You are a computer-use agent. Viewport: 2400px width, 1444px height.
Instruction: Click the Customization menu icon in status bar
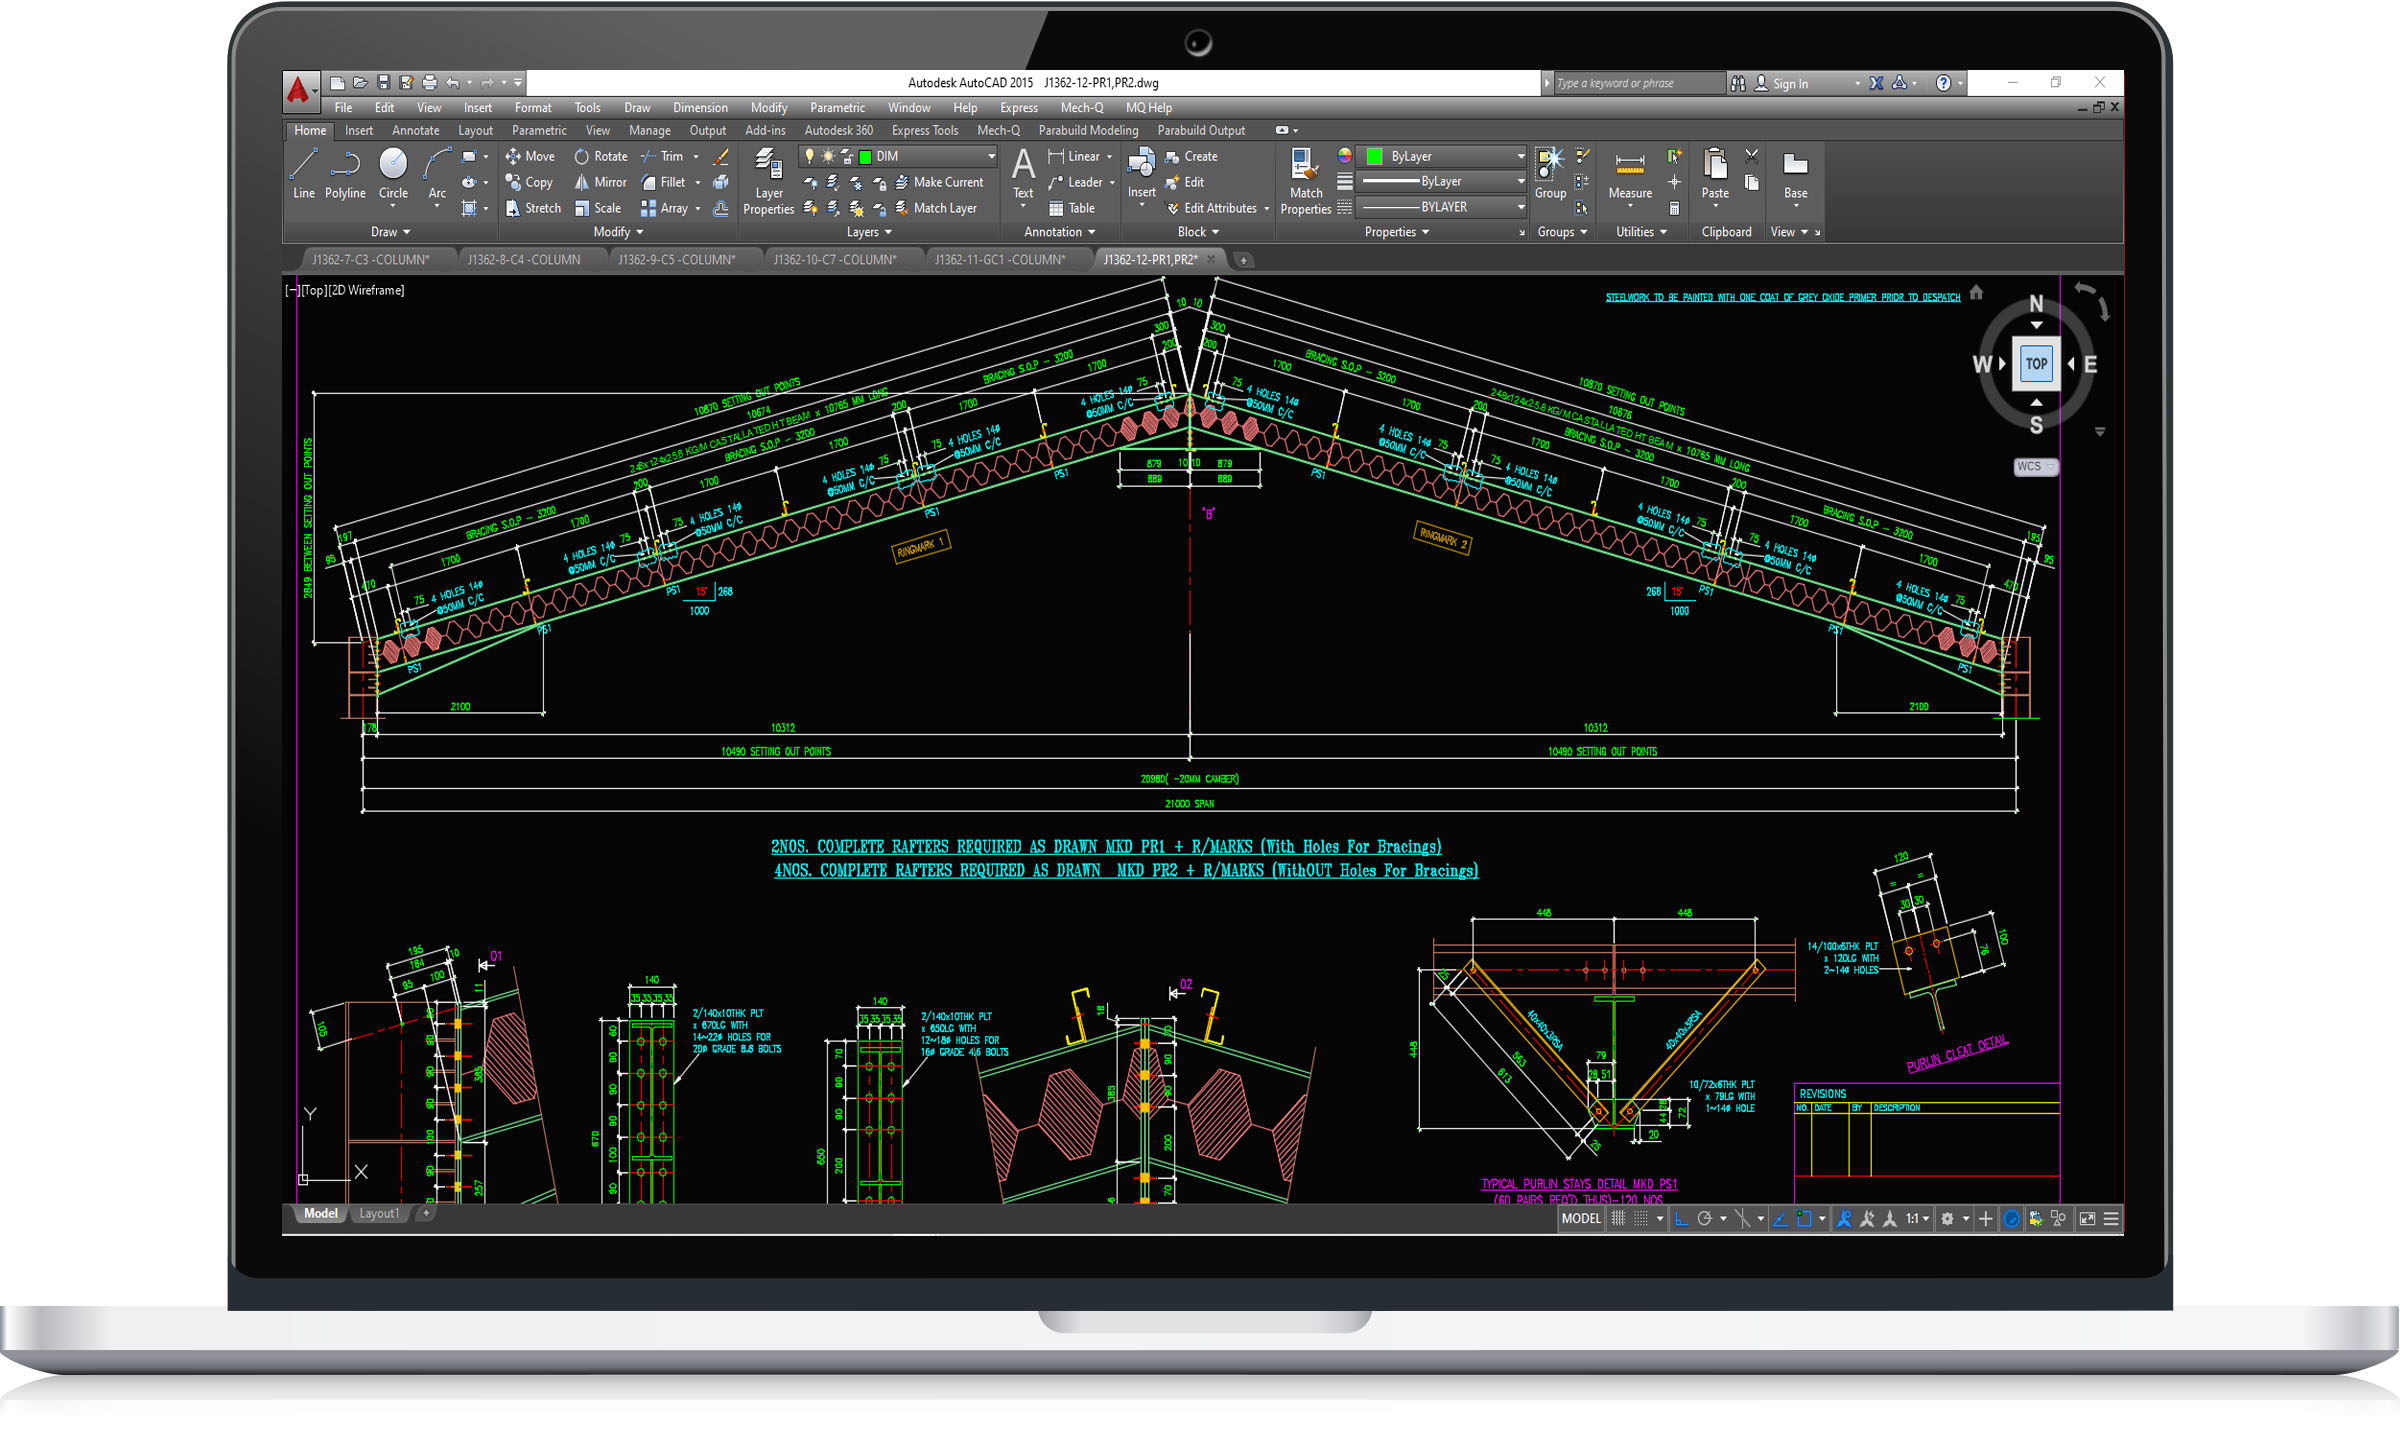point(2111,1218)
